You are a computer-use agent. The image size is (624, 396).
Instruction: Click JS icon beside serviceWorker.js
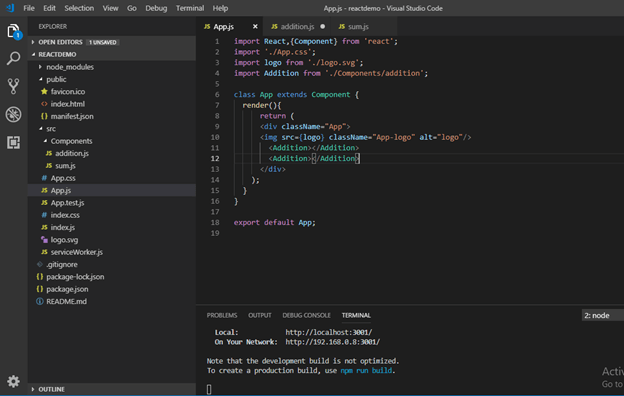pyautogui.click(x=44, y=252)
